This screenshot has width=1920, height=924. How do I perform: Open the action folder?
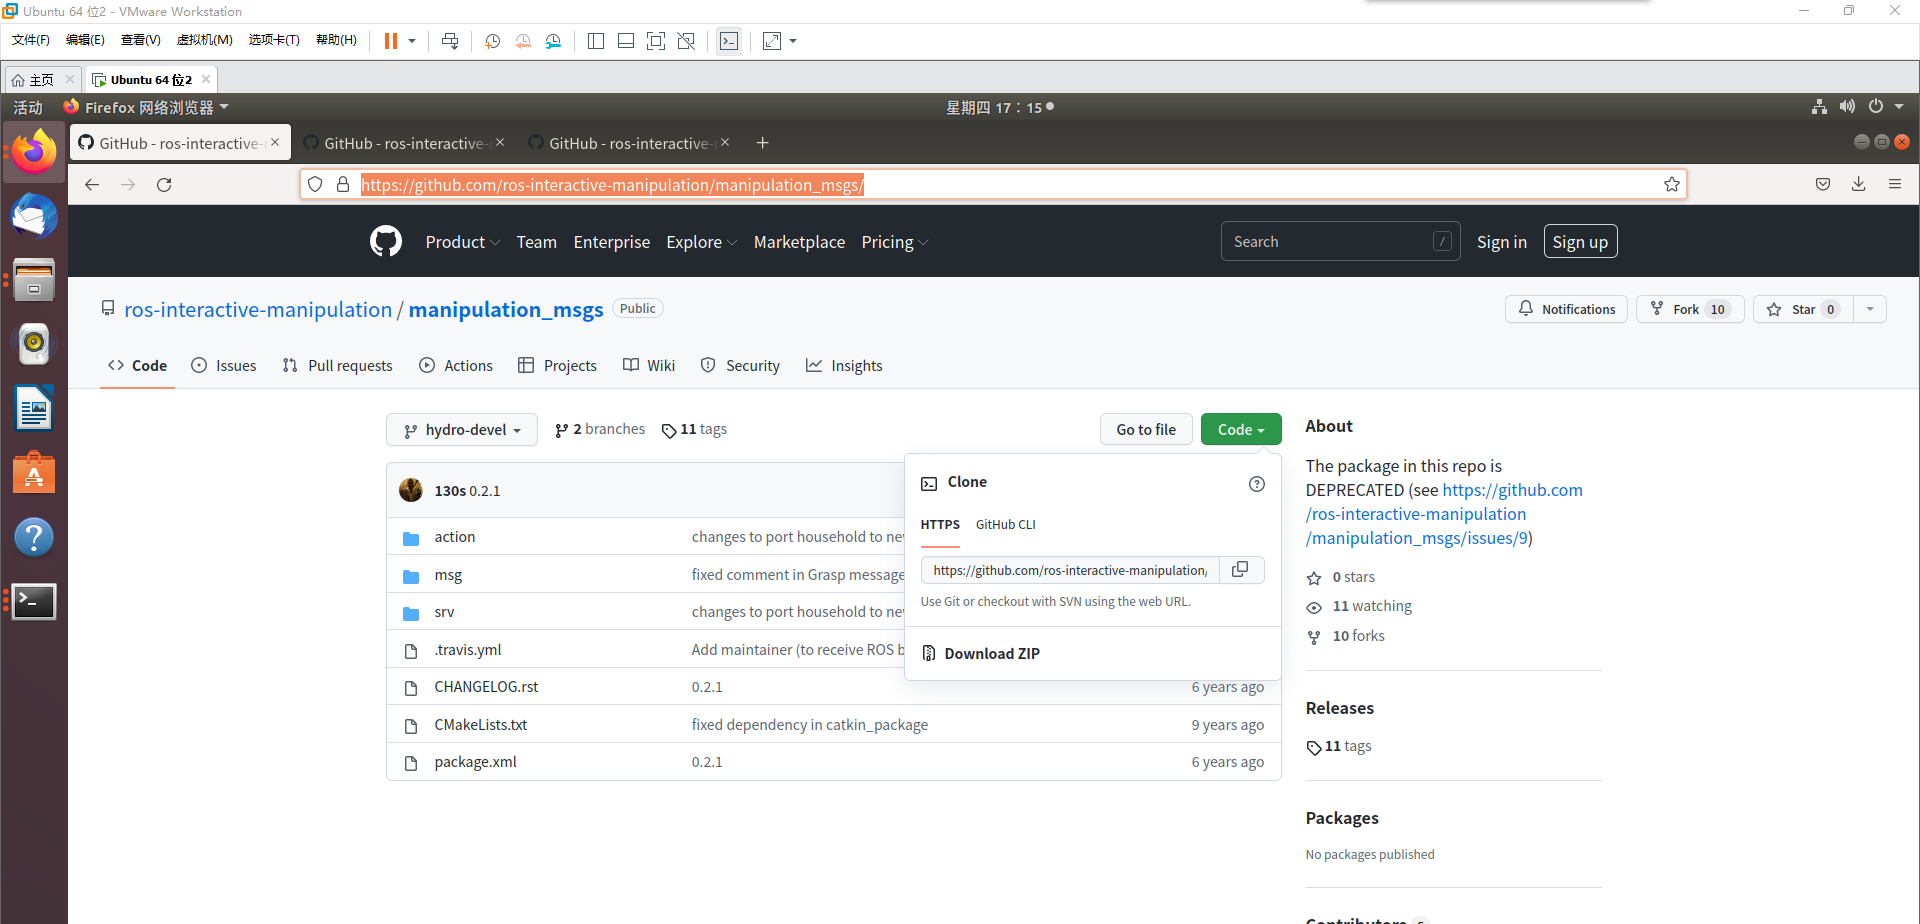tap(455, 537)
